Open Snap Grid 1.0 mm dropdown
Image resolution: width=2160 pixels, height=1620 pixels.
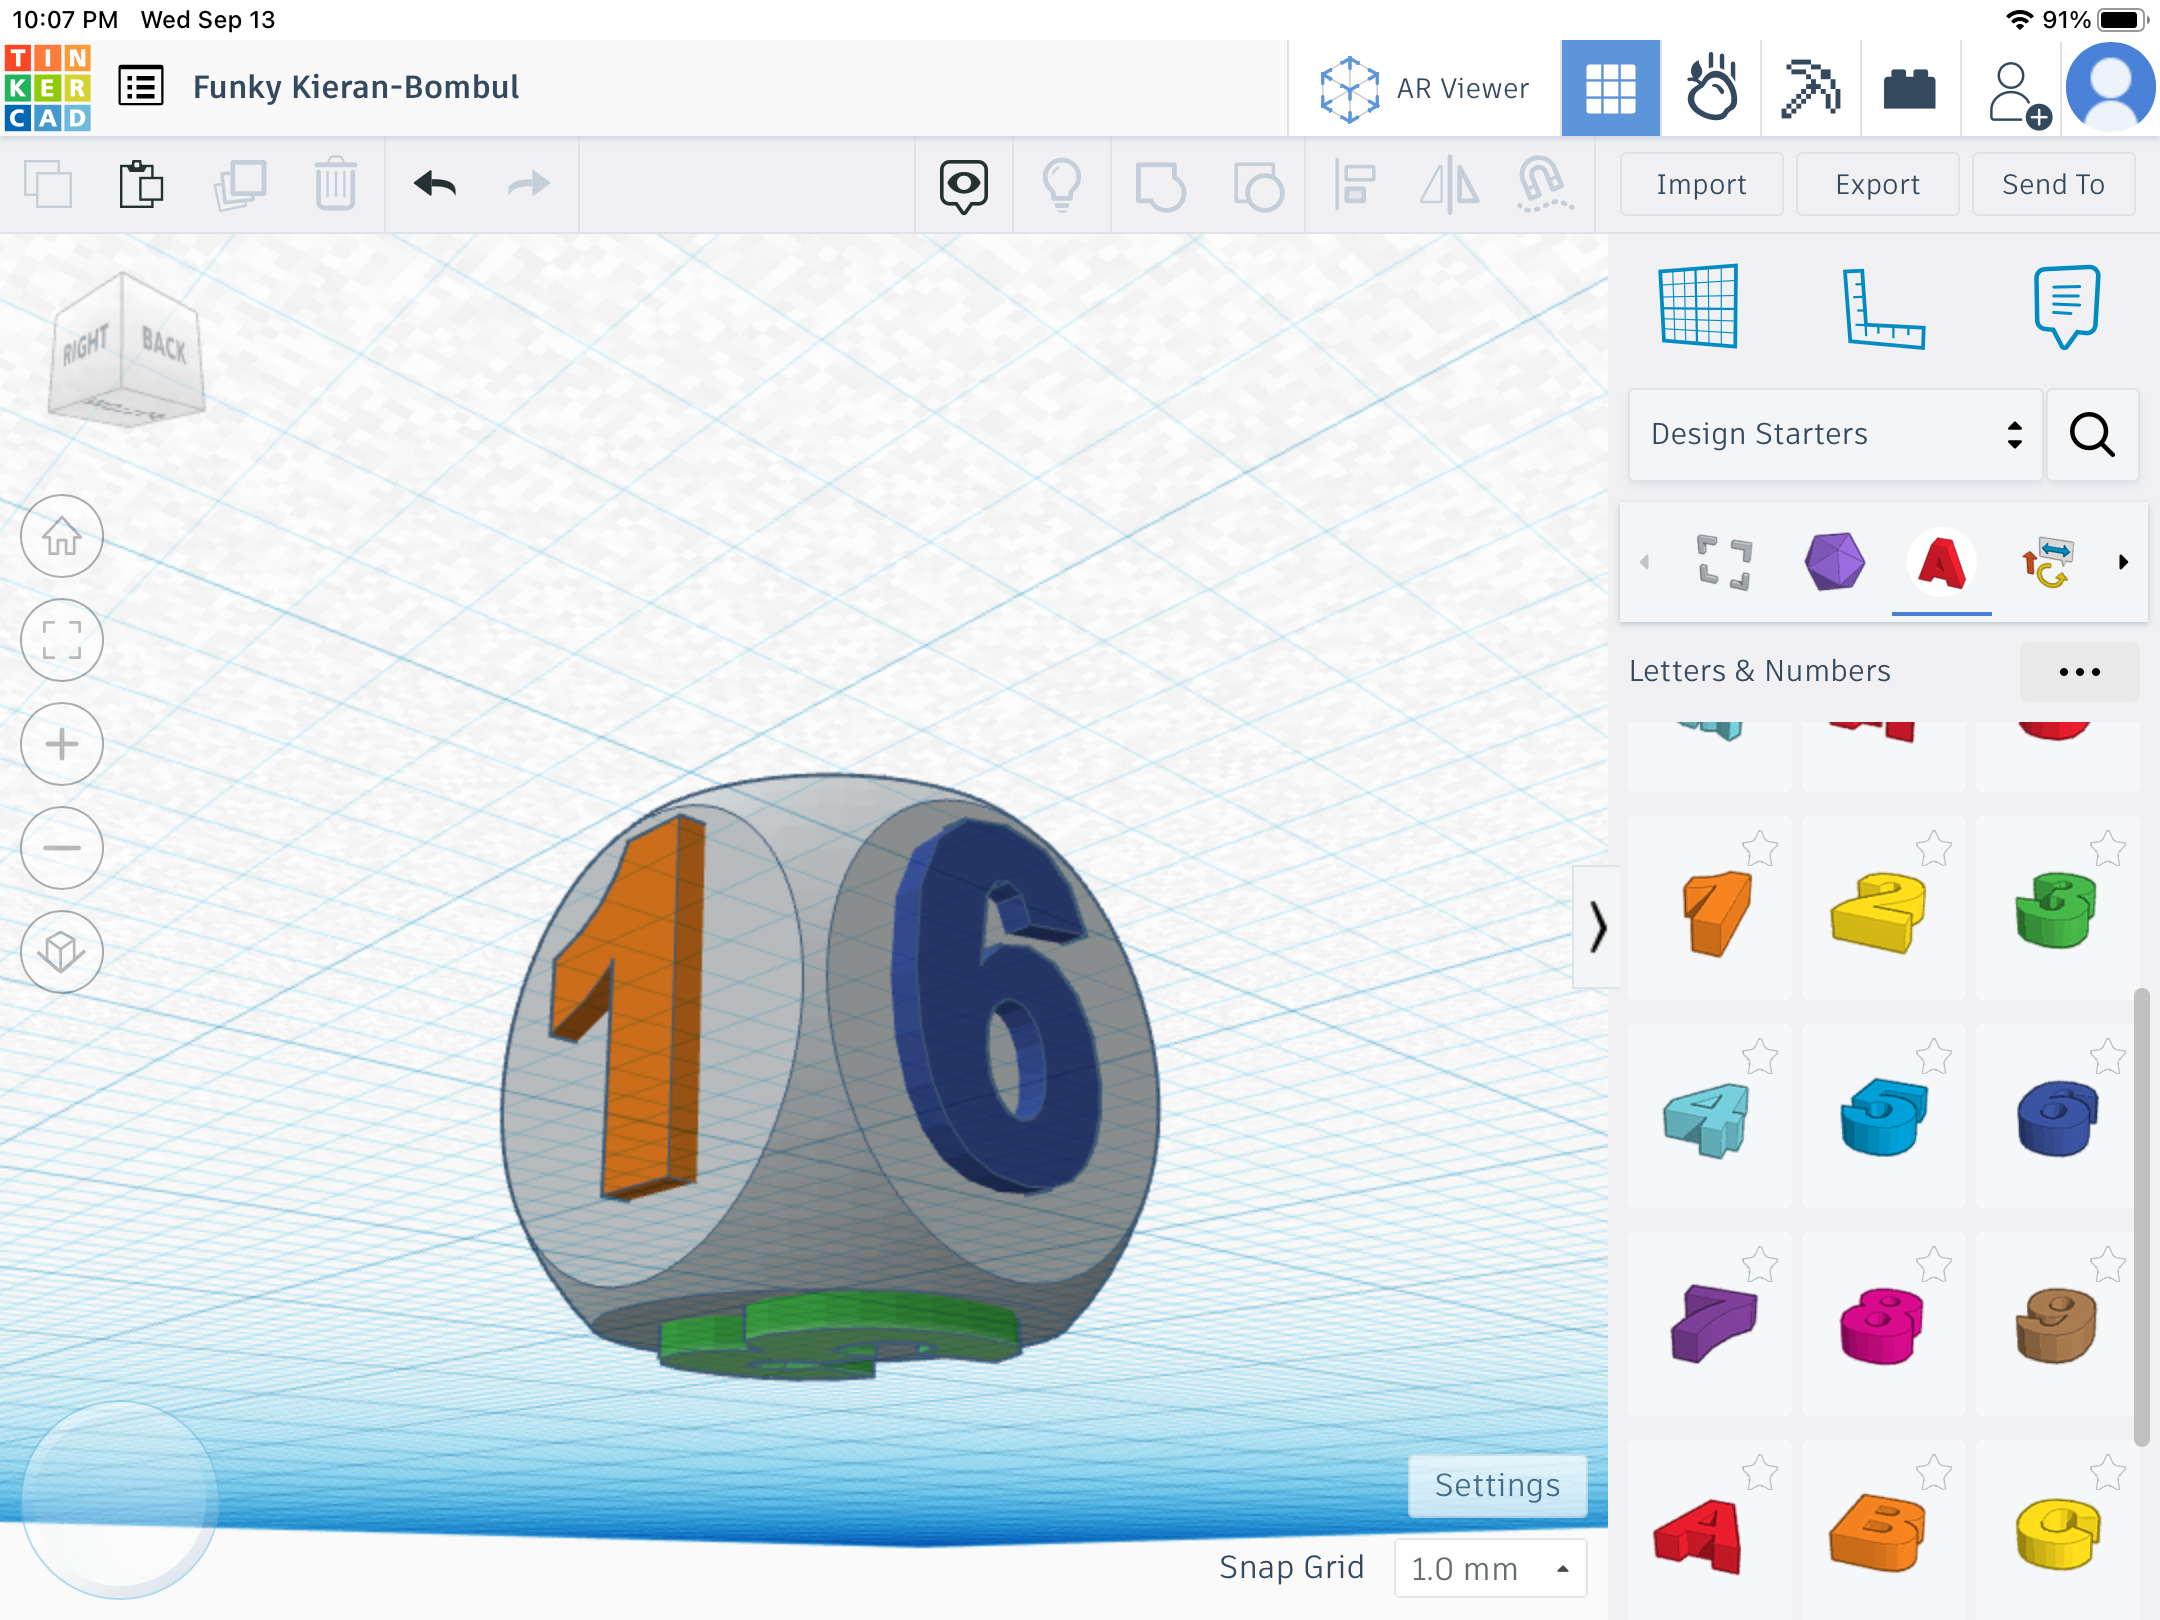pos(1490,1568)
